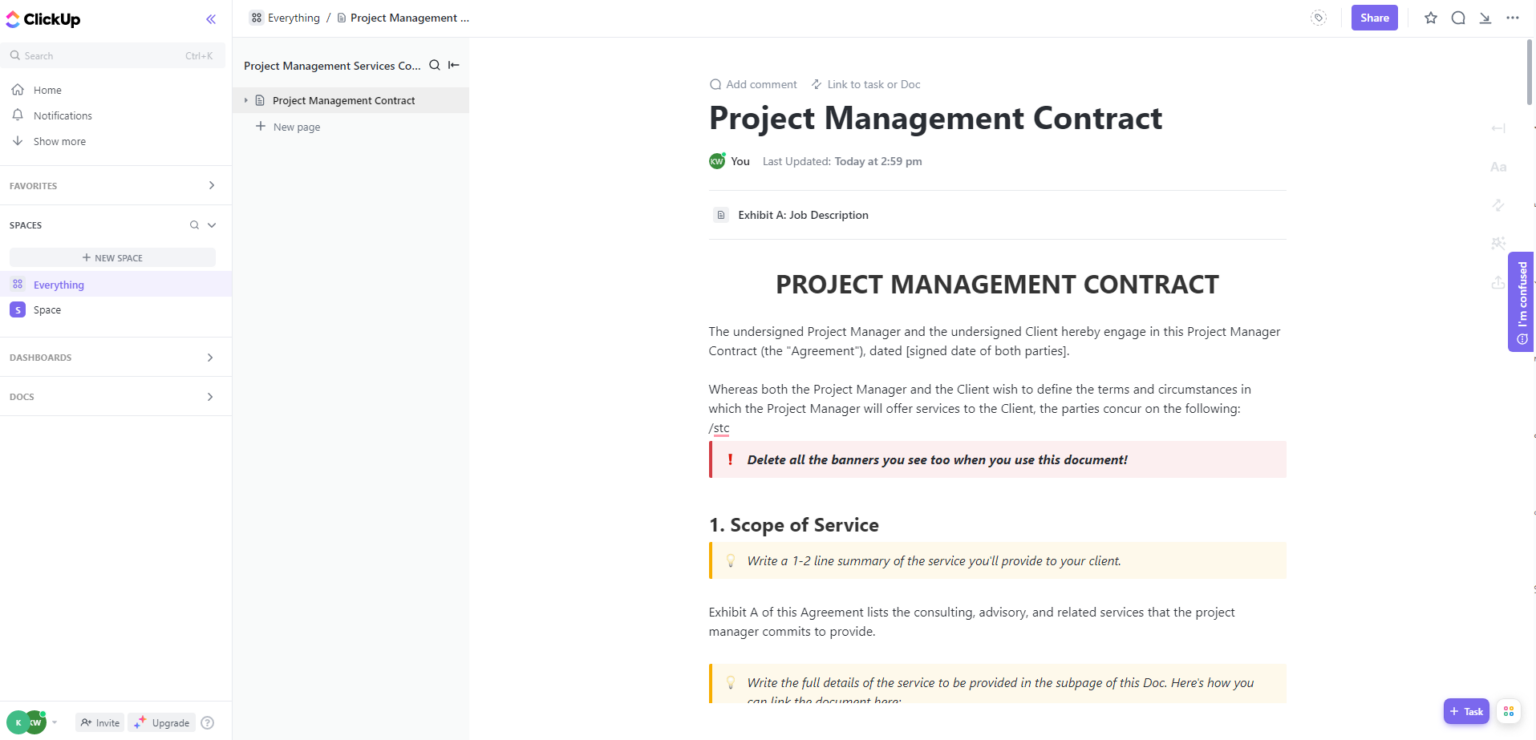Search doc pages via the magnifier icon

433,64
